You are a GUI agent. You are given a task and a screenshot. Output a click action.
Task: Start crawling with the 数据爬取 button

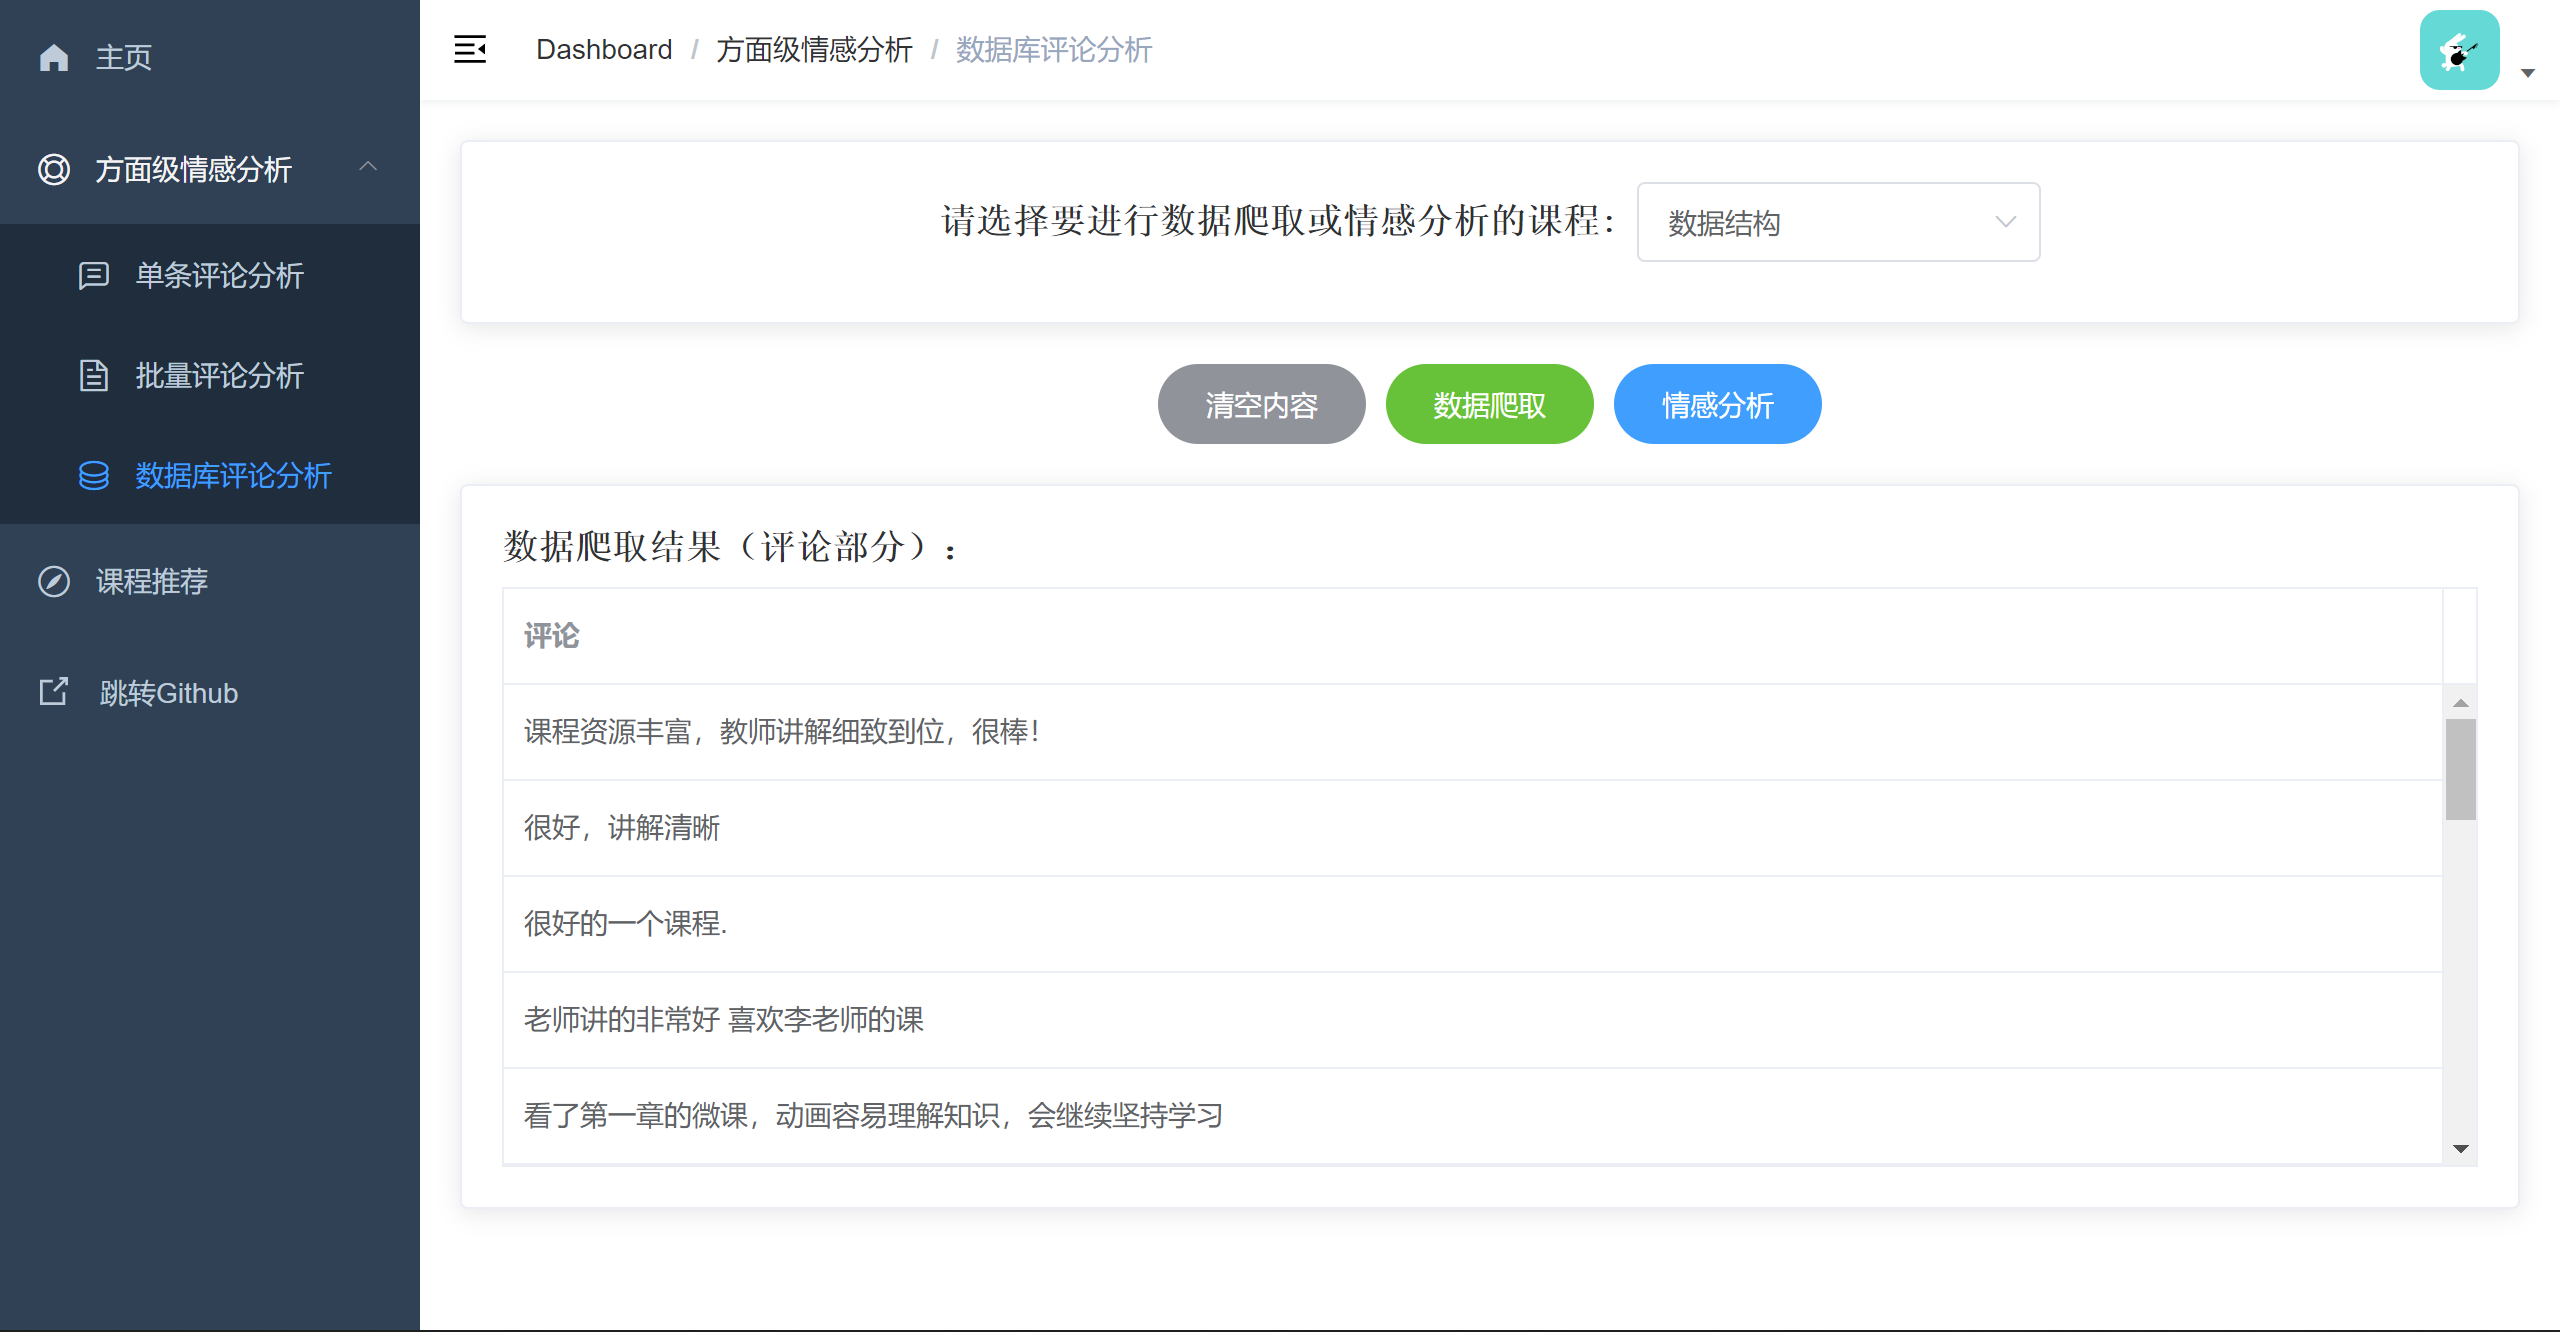[1489, 404]
